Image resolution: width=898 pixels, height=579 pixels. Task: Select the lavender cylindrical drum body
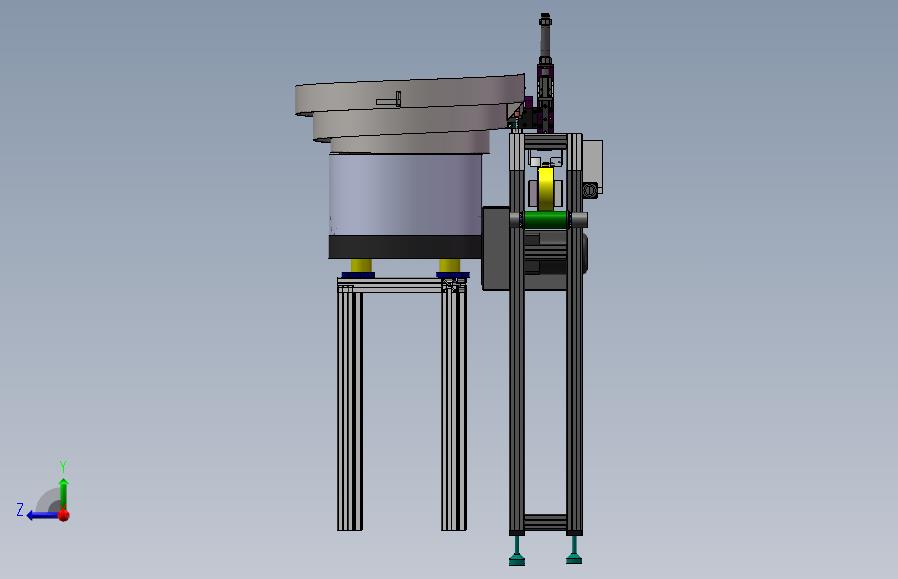(x=405, y=195)
